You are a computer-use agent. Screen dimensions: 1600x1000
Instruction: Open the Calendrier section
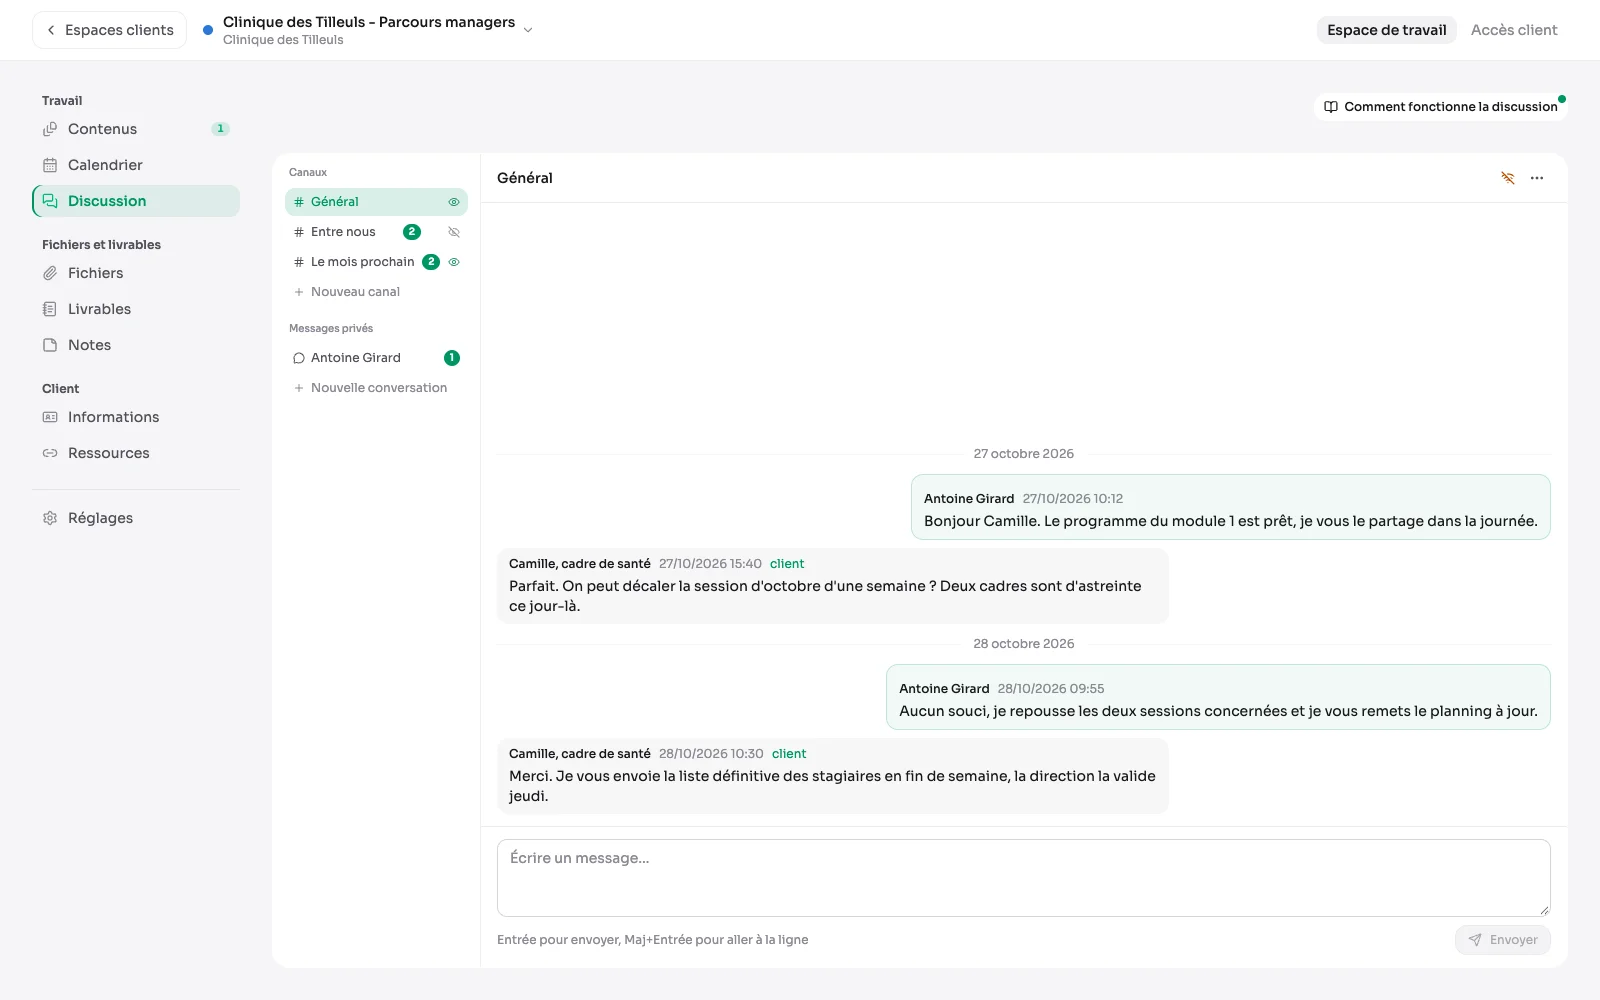pyautogui.click(x=136, y=165)
